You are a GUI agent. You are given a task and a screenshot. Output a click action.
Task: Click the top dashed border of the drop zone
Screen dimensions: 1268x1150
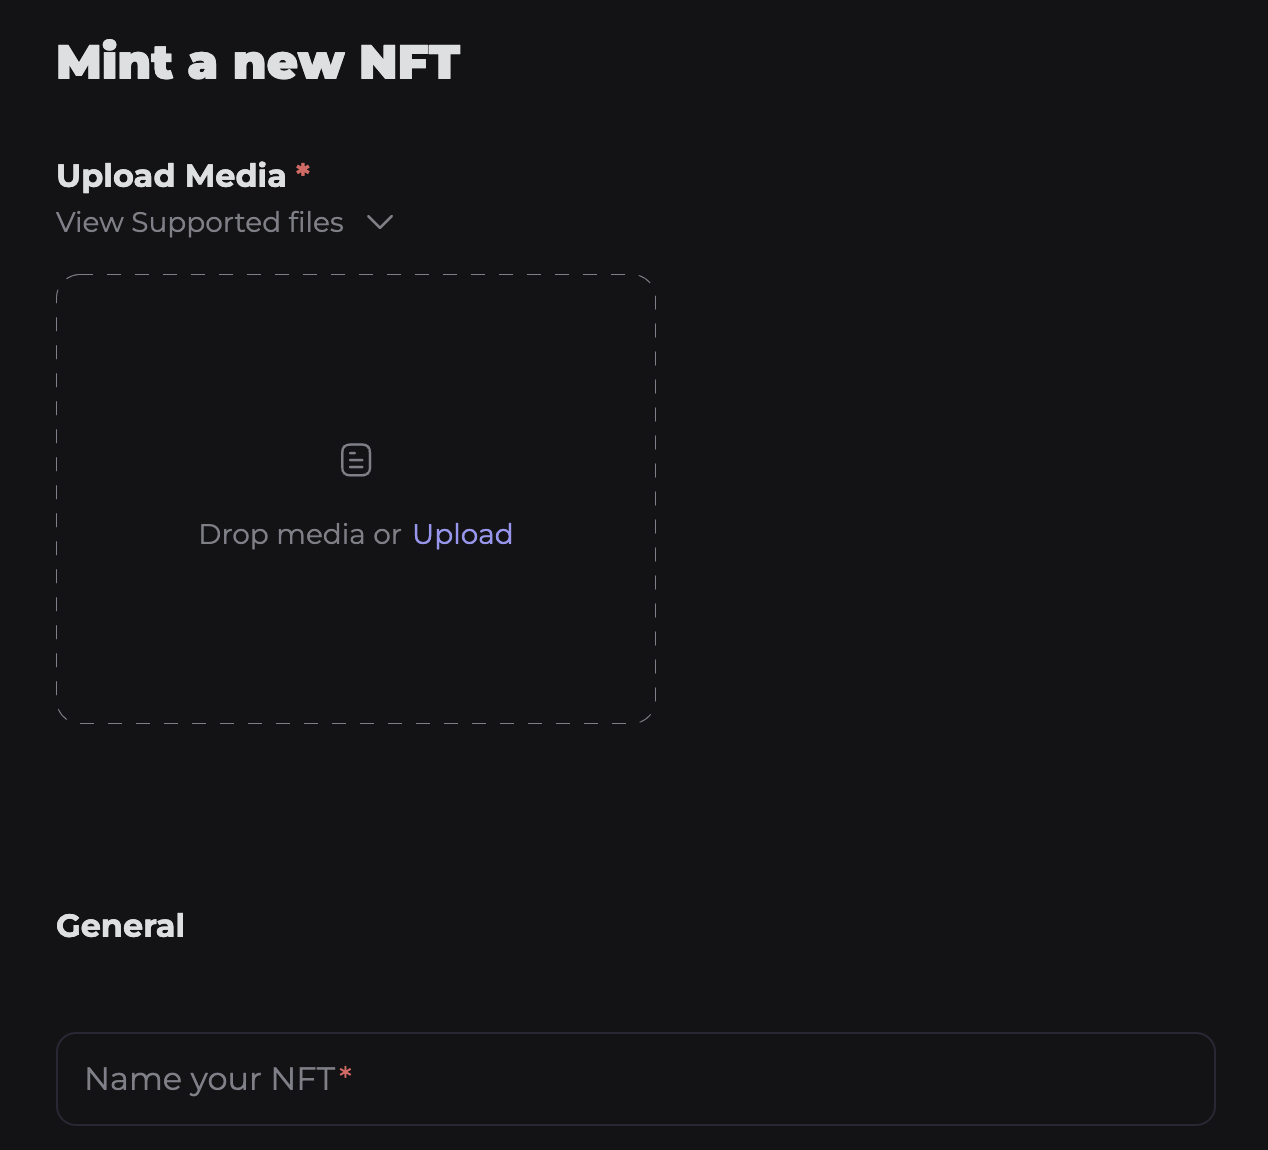point(356,275)
